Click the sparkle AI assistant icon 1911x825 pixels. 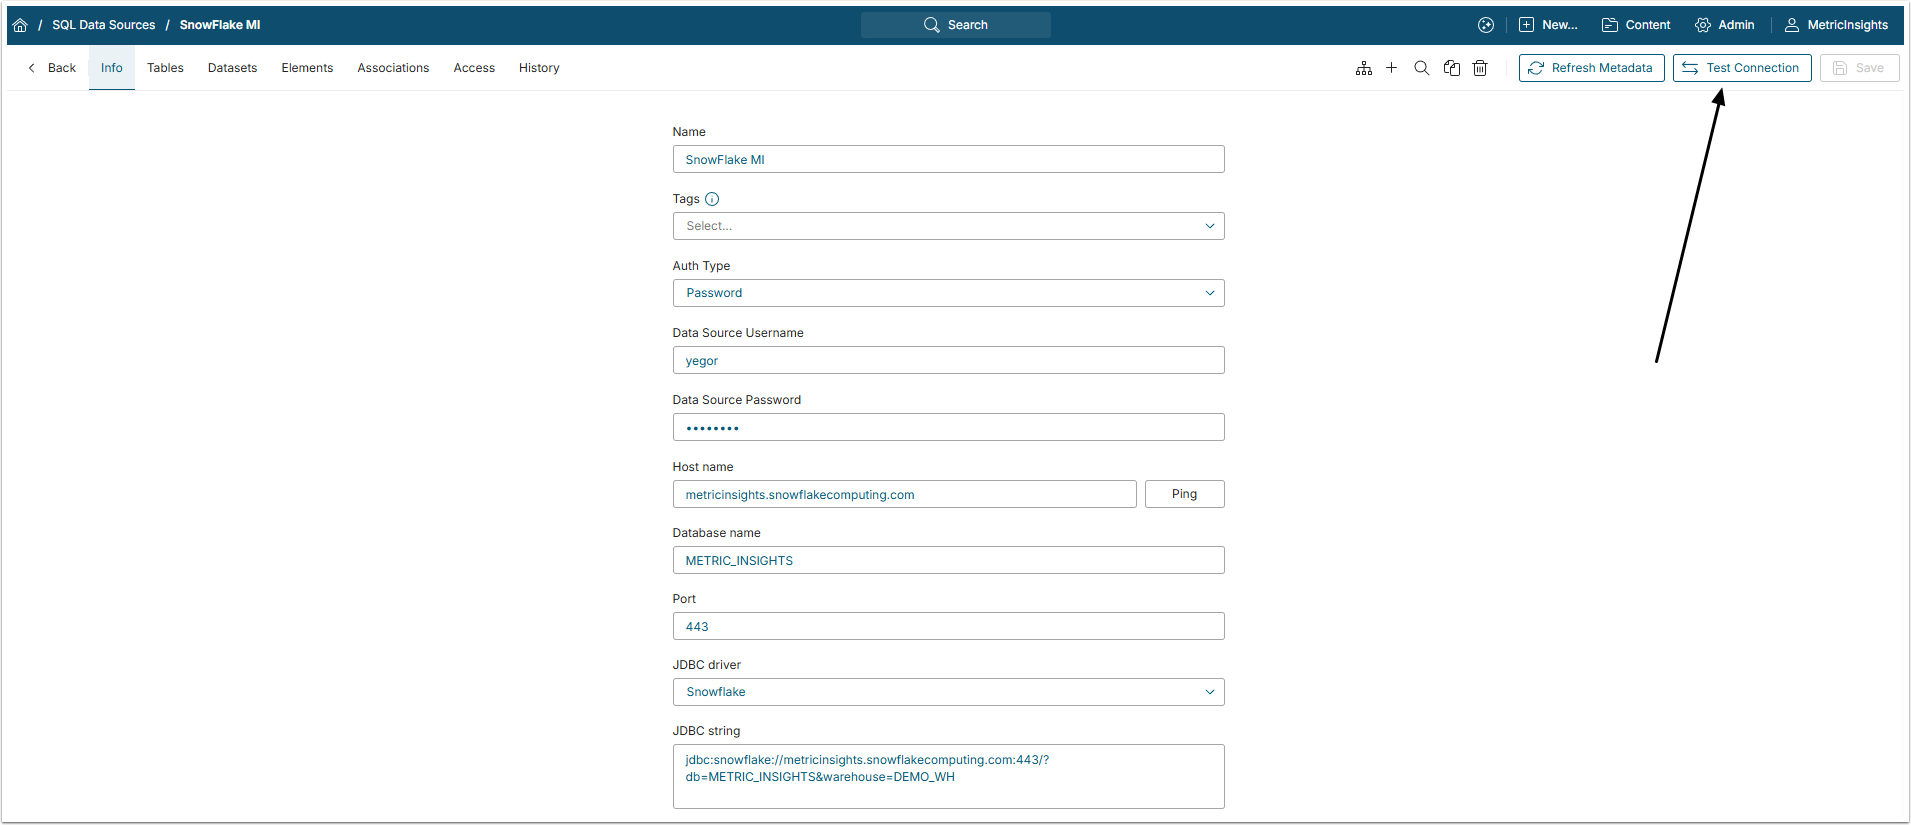tap(1486, 25)
